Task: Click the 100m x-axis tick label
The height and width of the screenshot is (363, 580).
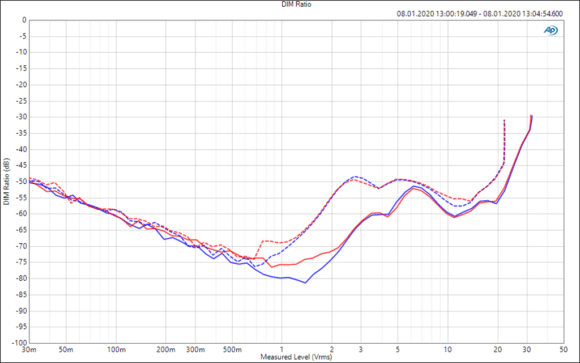Action: tap(116, 350)
